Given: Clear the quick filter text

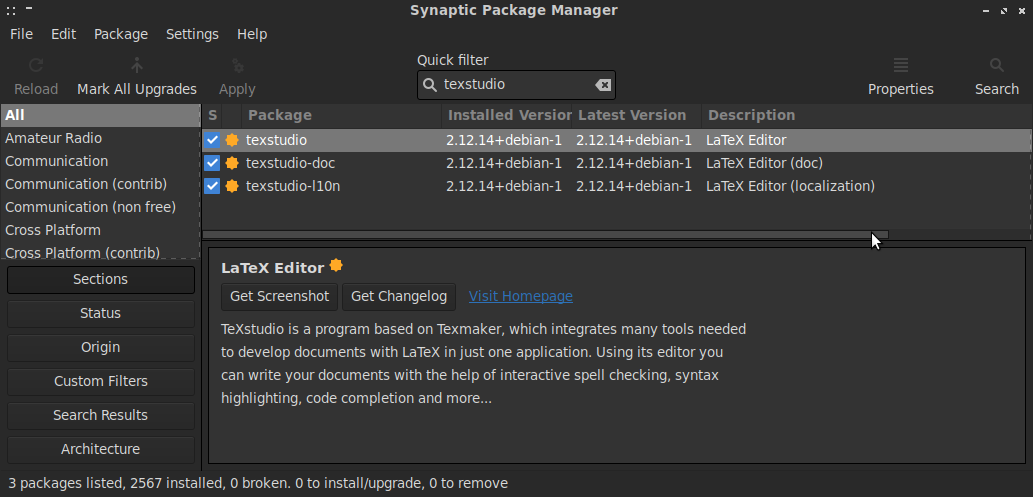Looking at the screenshot, I should pos(603,85).
